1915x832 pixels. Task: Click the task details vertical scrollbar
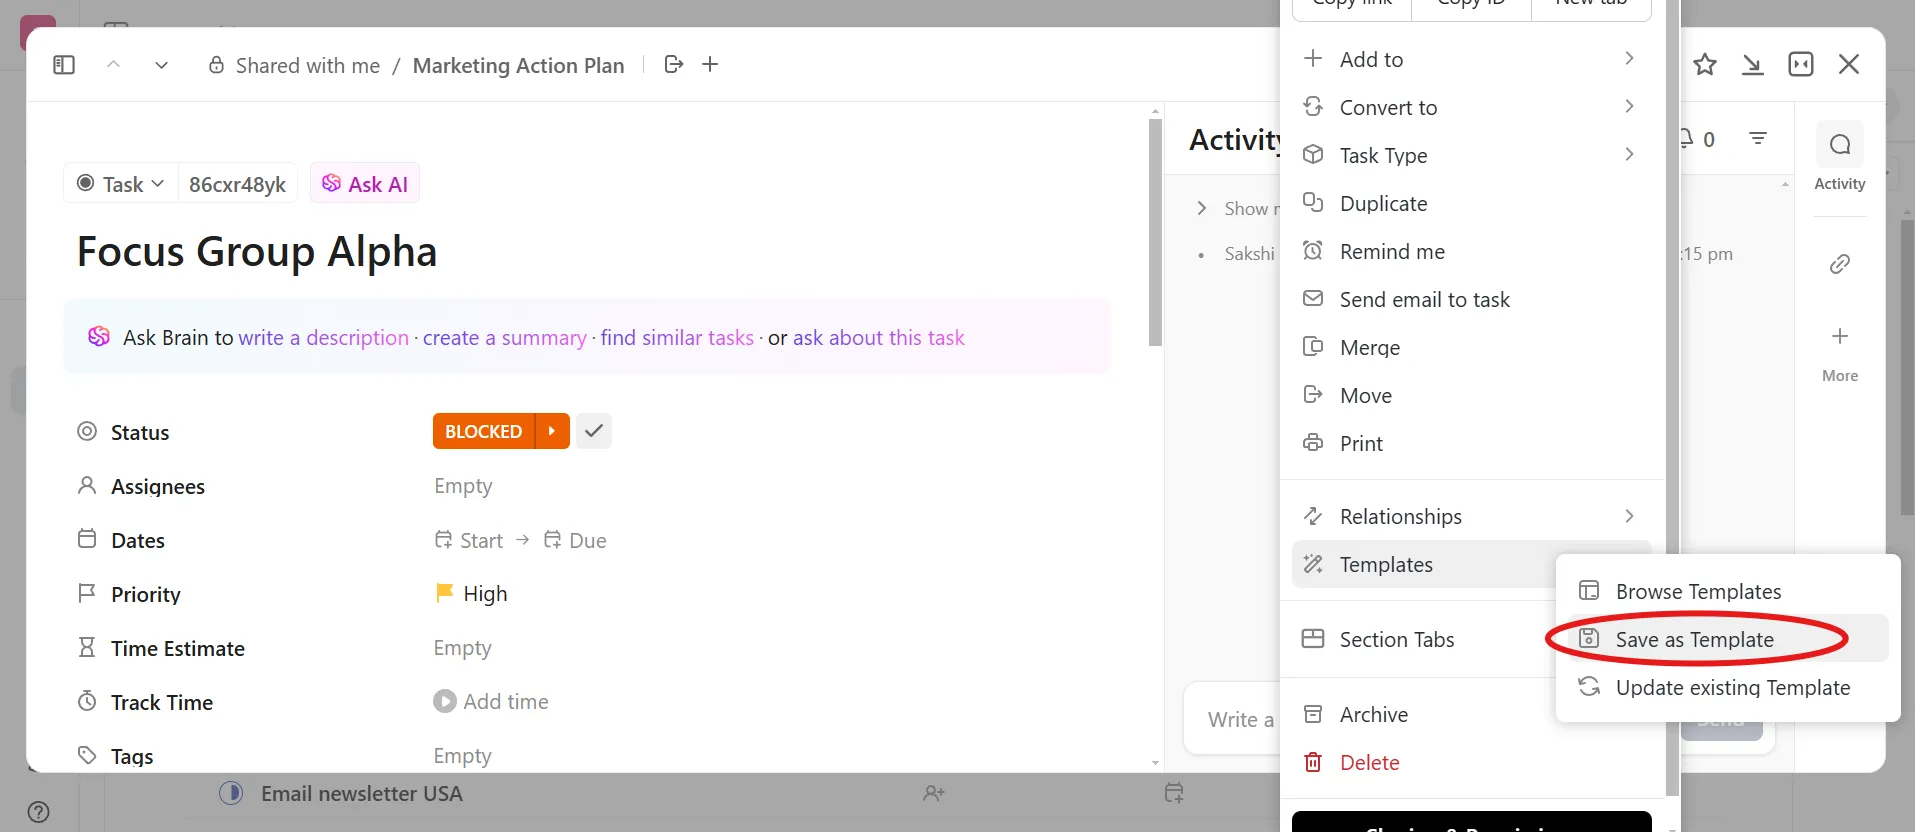1155,232
